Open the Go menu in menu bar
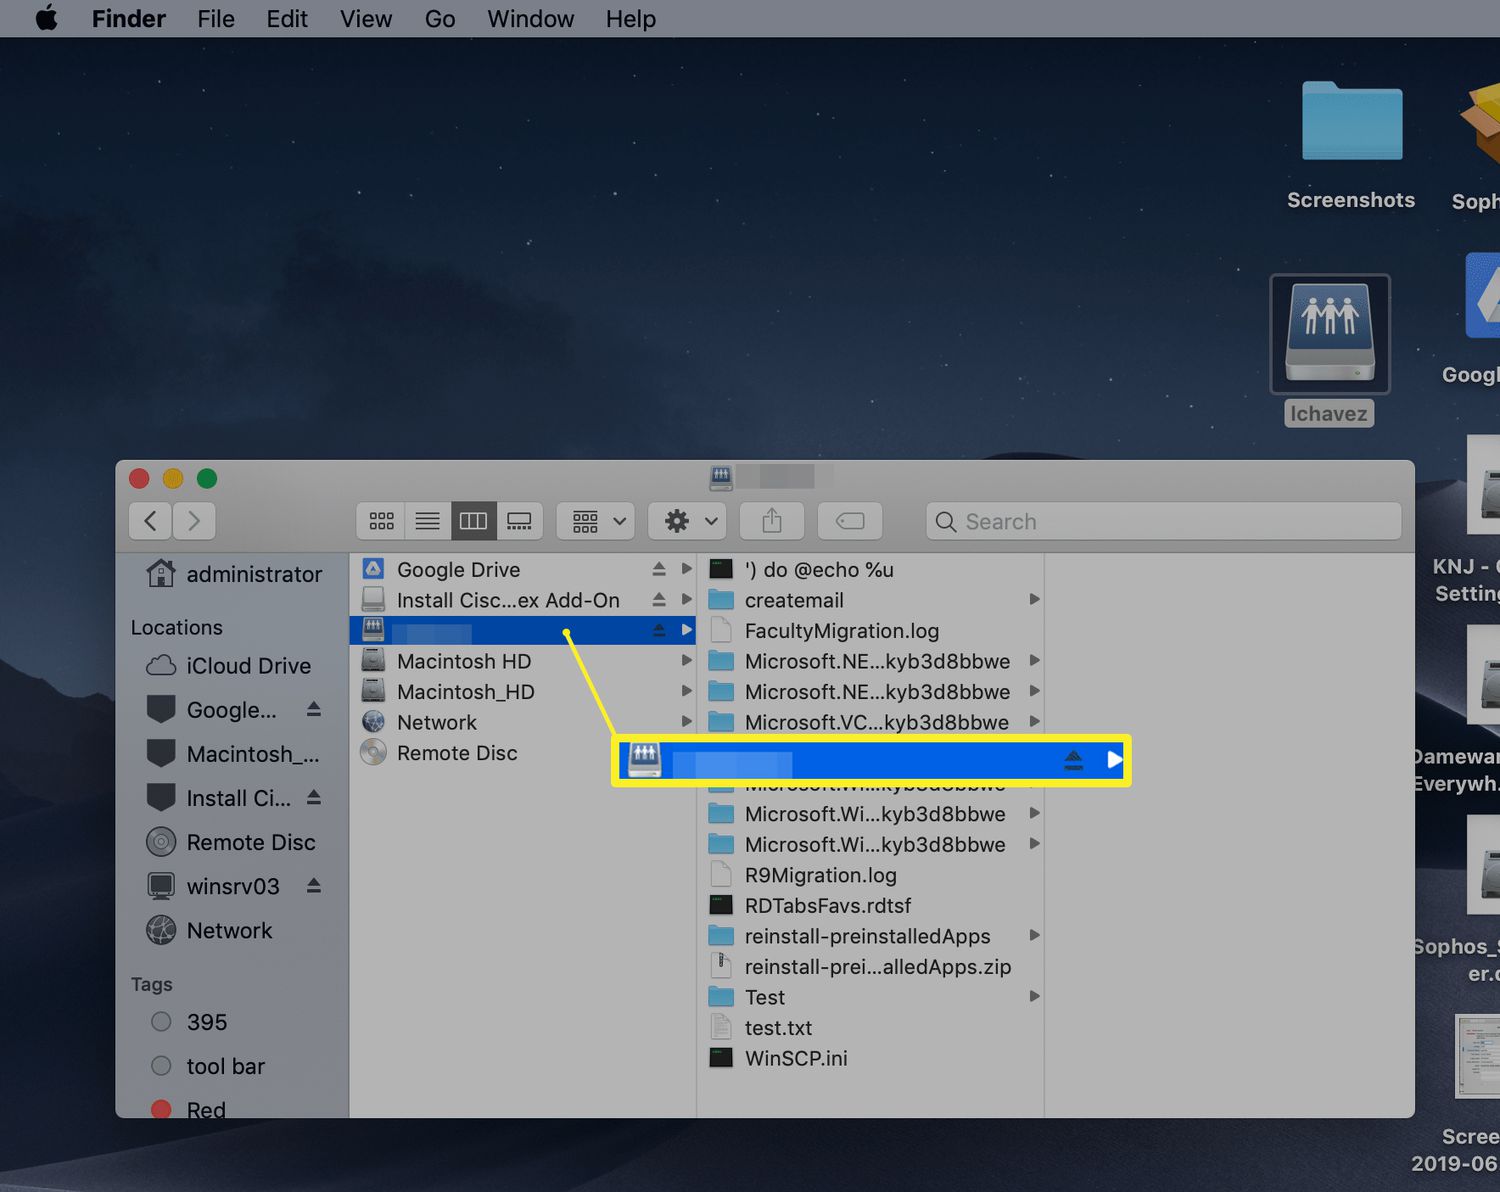 pyautogui.click(x=439, y=19)
